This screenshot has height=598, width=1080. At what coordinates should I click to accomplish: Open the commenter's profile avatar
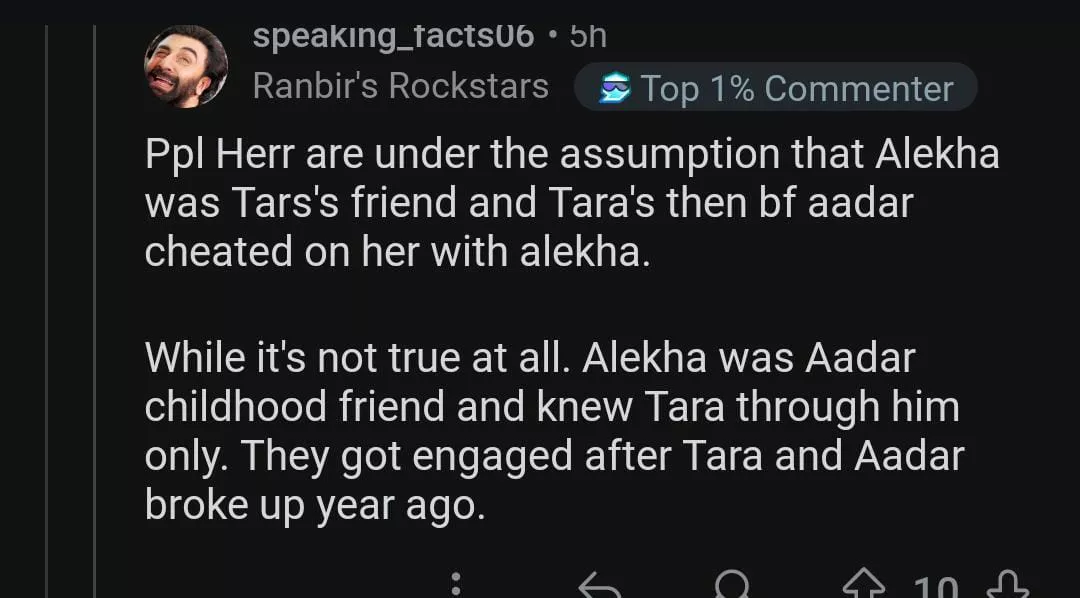pyautogui.click(x=186, y=65)
